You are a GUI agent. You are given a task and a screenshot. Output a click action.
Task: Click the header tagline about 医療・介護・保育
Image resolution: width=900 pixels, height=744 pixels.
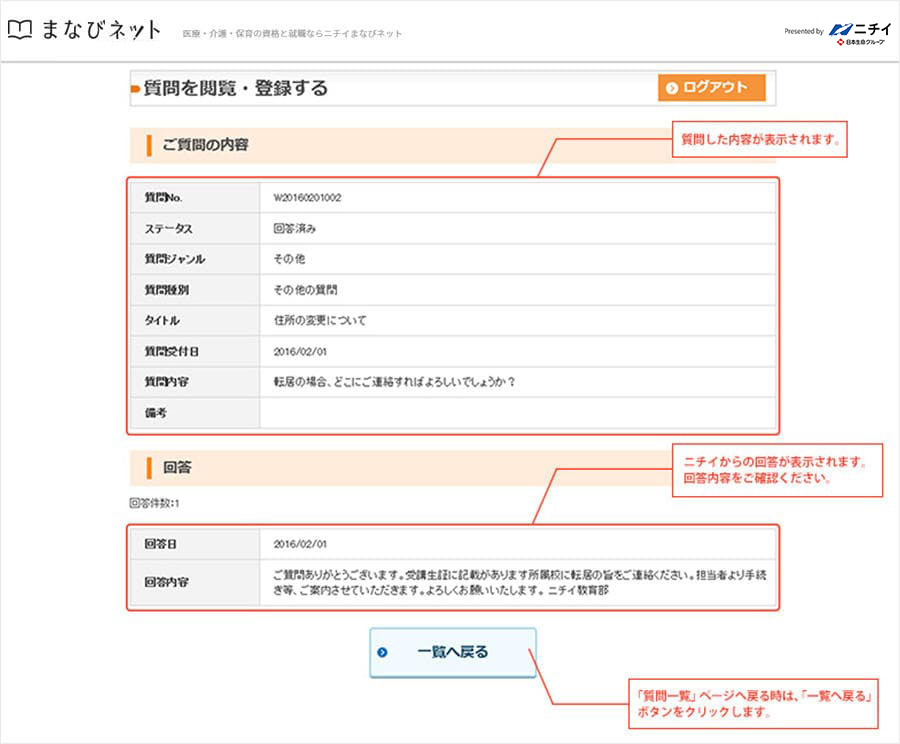click(292, 34)
